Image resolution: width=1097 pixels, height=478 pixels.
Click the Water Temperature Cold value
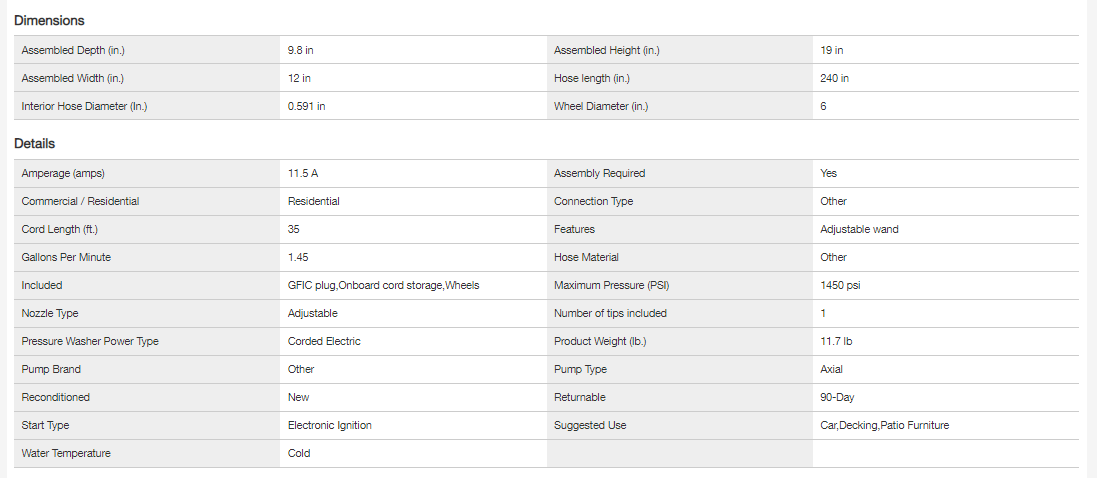(x=299, y=453)
